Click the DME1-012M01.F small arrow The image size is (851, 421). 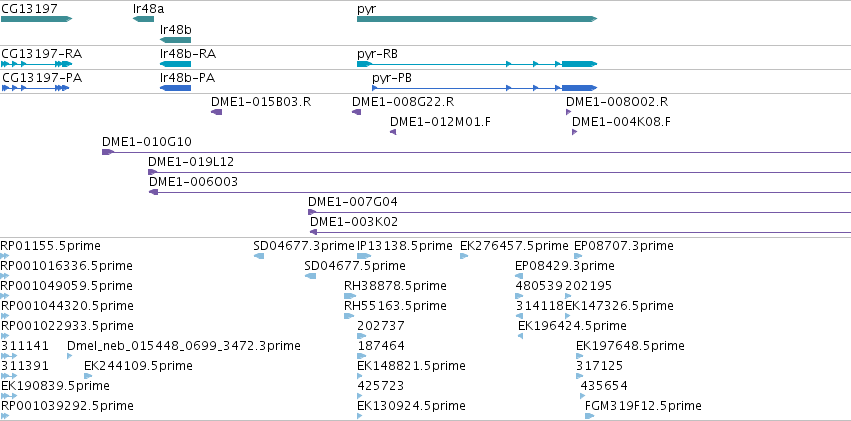coord(393,132)
